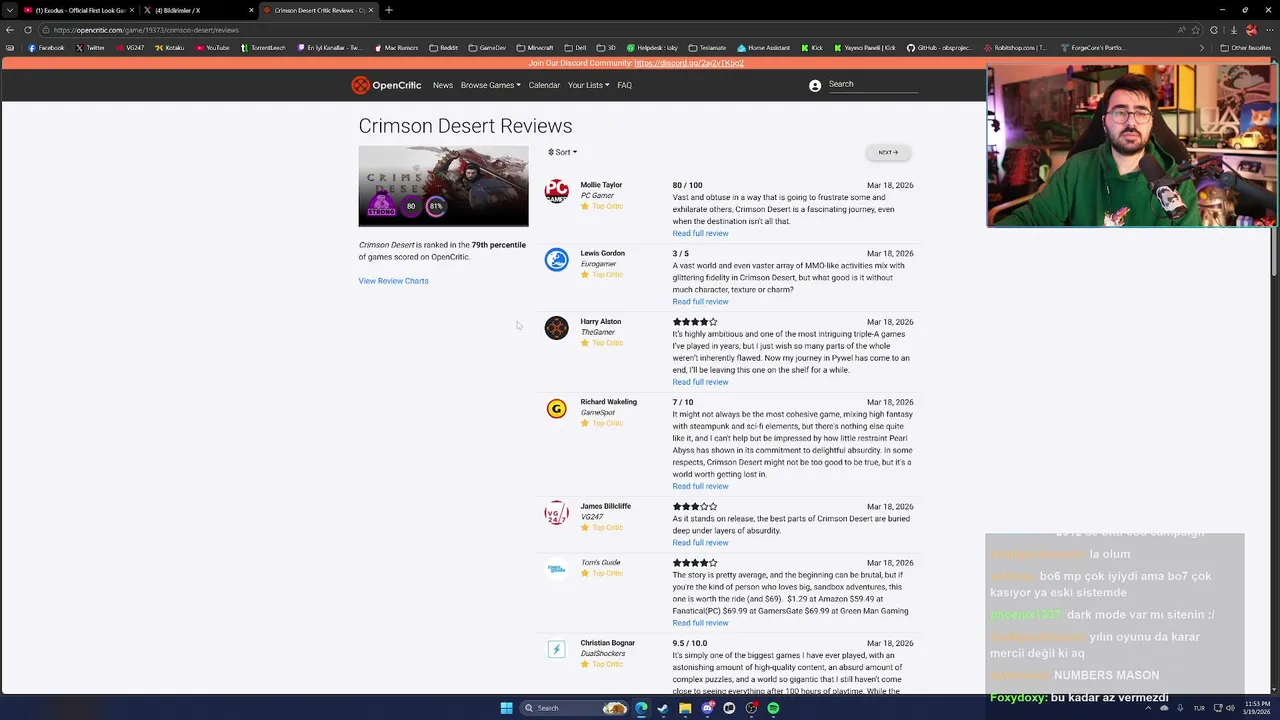
Task: Read full review by Harry Alston
Action: 700,382
